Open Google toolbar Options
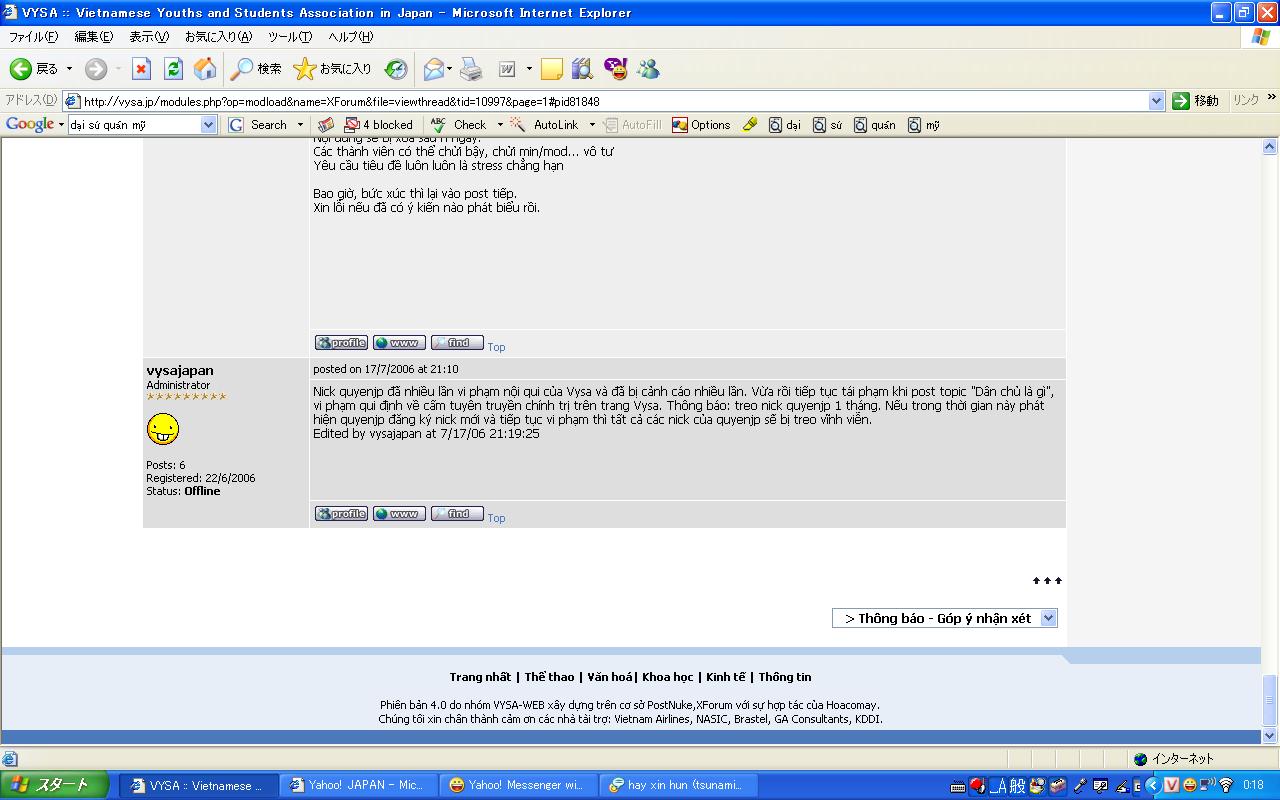This screenshot has width=1280, height=800. coord(701,125)
